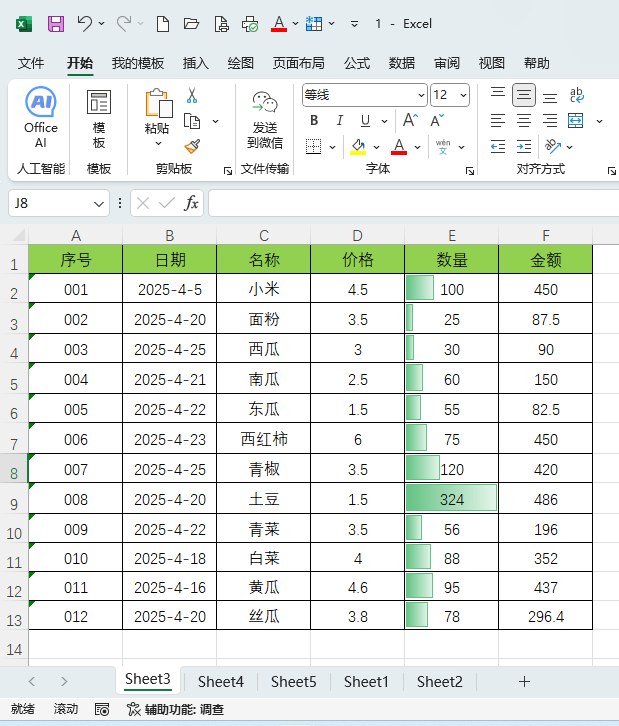Click the merge and center icon

point(575,121)
